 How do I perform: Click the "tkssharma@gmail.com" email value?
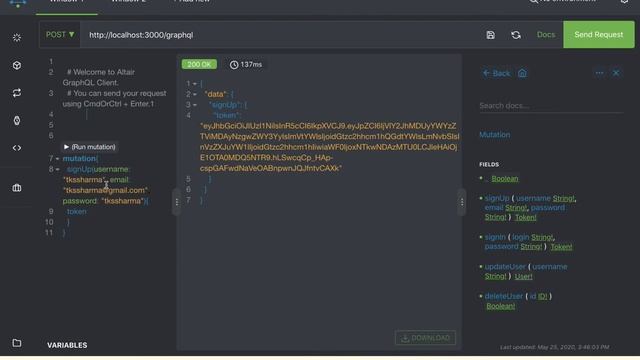106,190
